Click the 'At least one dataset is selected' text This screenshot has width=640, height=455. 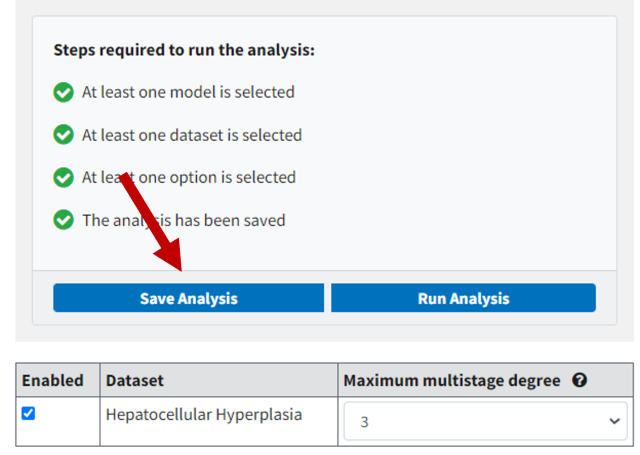point(192,135)
